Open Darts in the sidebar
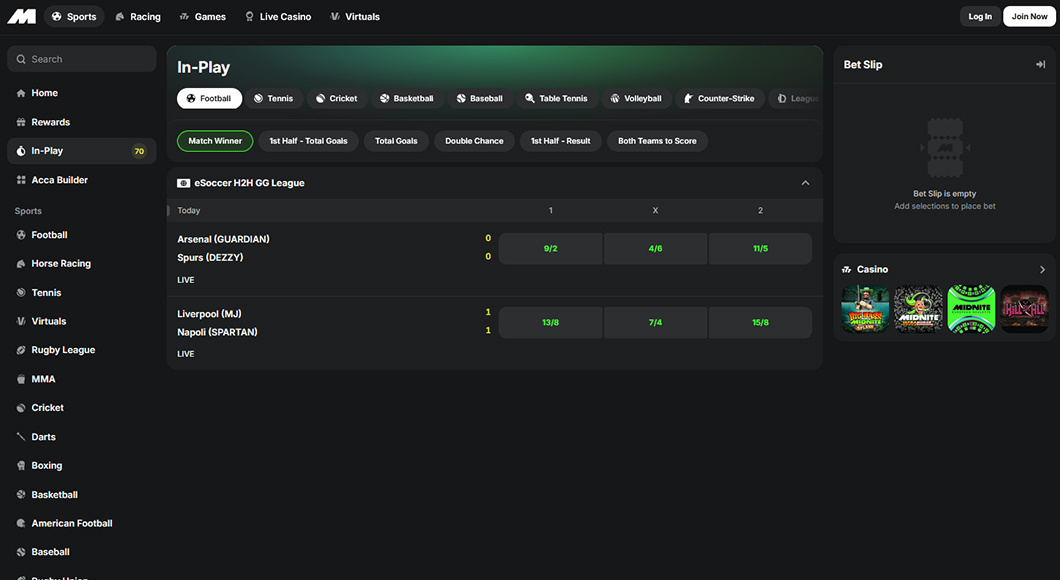This screenshot has height=580, width=1060. [x=82, y=437]
